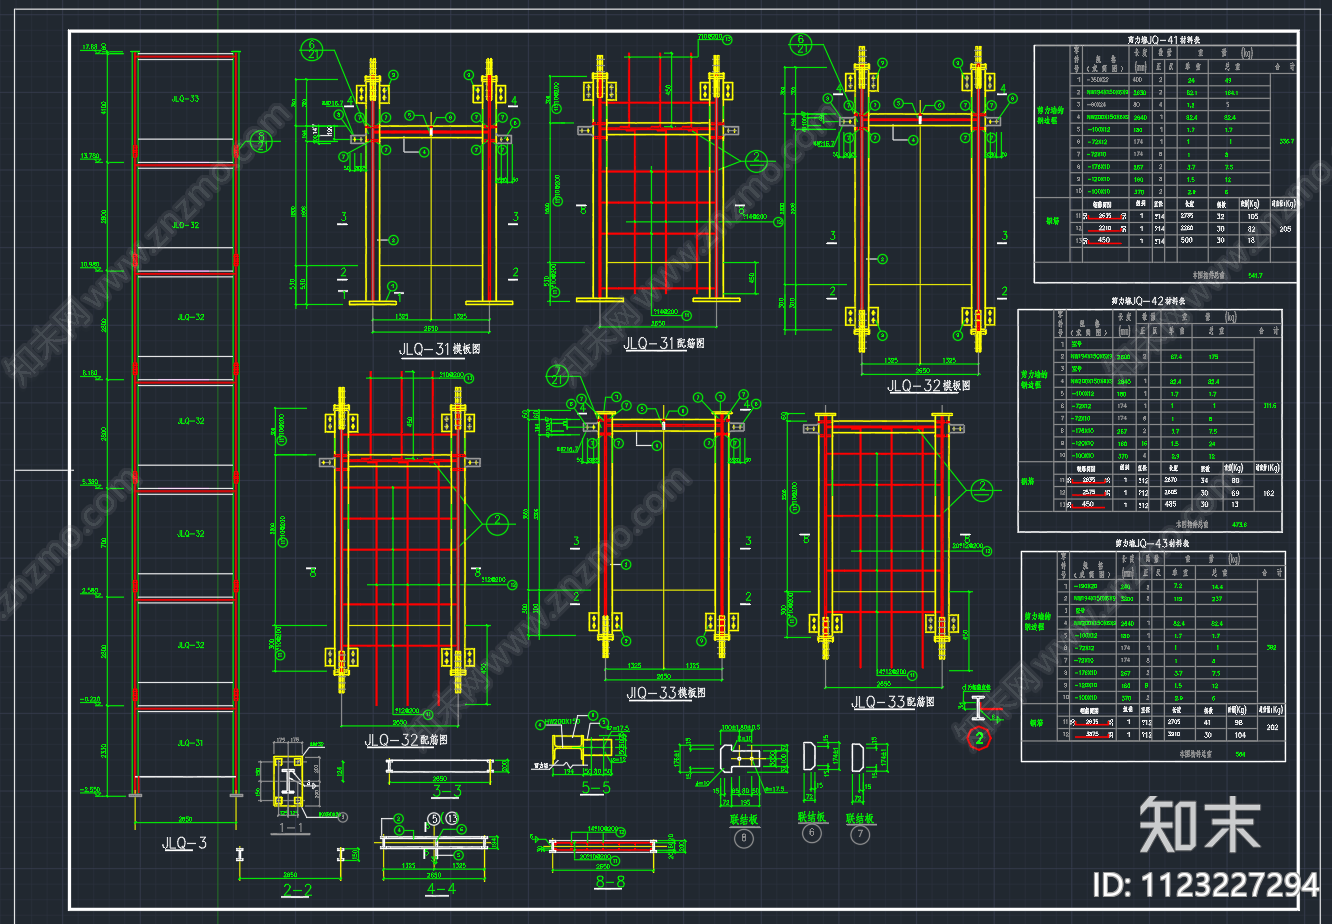Viewport: 1332px width, 924px height.
Task: Select the JLQ-31 配筋图 title label
Action: pos(664,343)
